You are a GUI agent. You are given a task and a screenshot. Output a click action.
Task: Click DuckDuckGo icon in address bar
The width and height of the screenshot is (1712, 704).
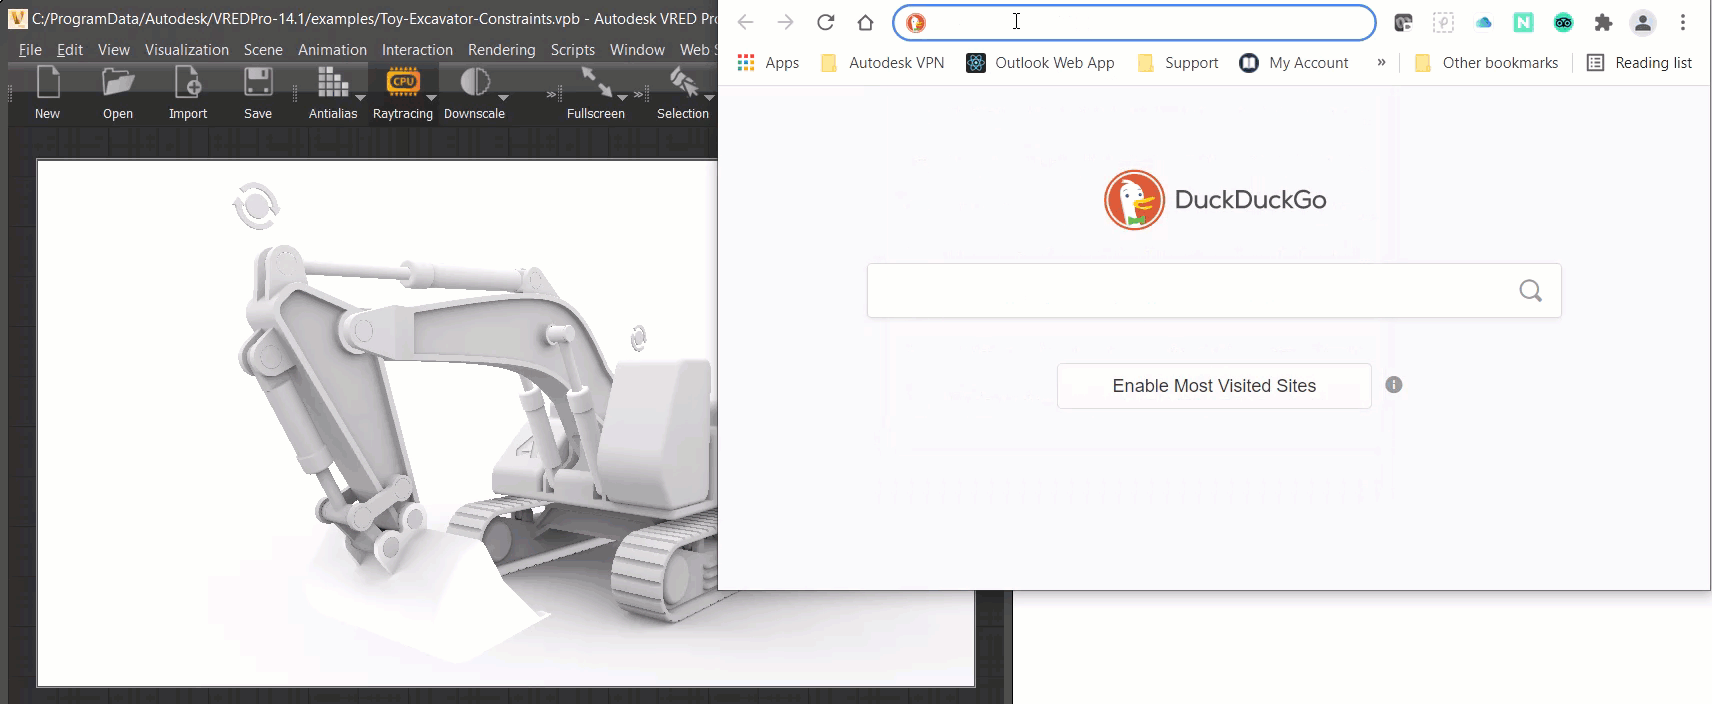(x=916, y=22)
